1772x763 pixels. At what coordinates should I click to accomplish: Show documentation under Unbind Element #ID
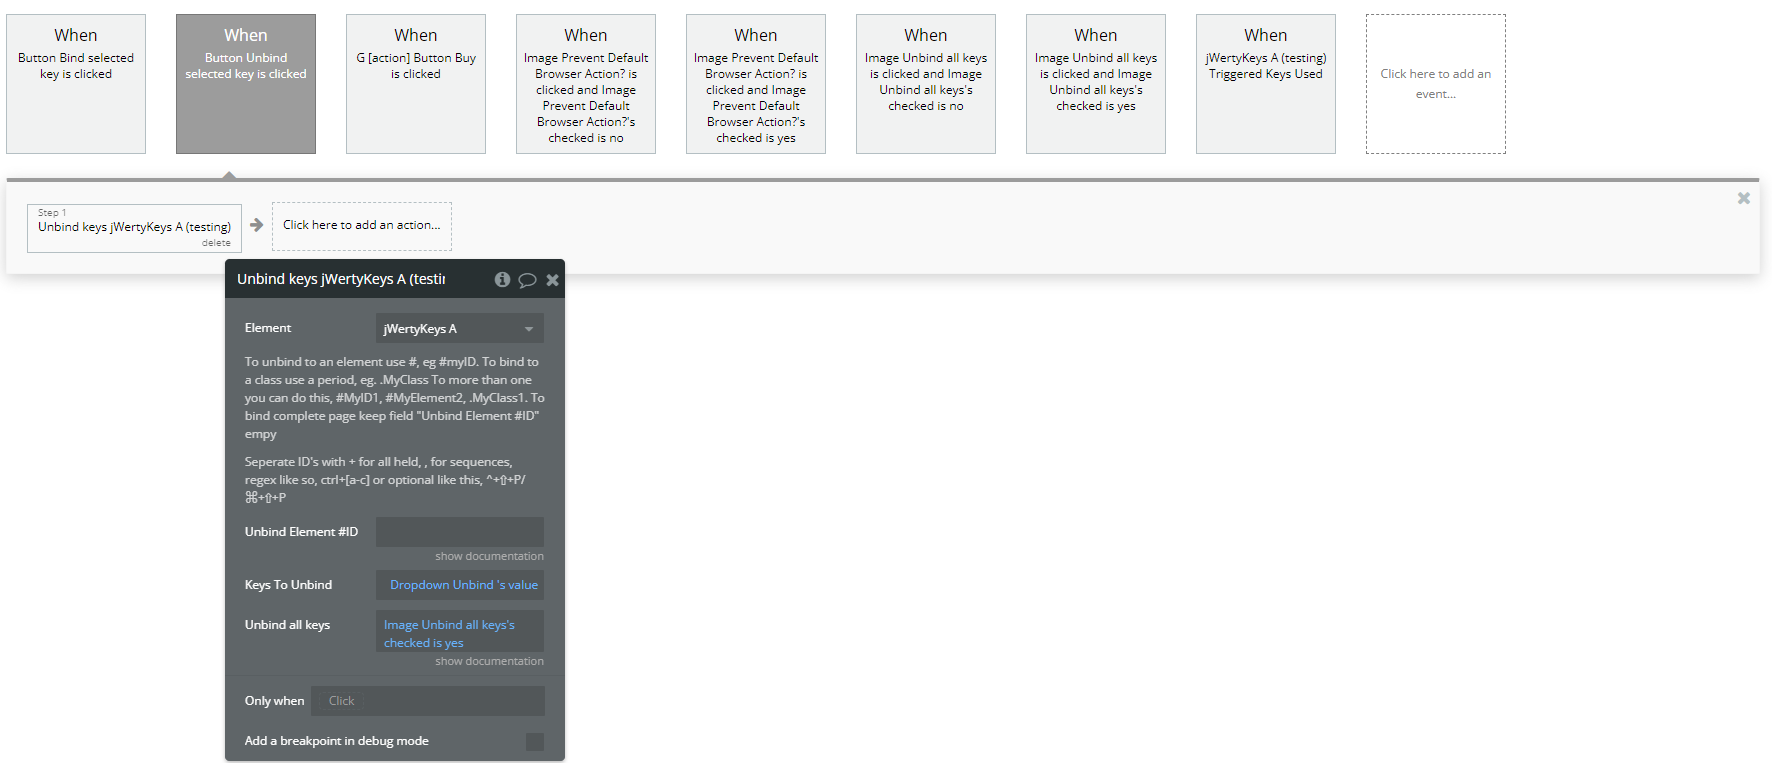489,556
